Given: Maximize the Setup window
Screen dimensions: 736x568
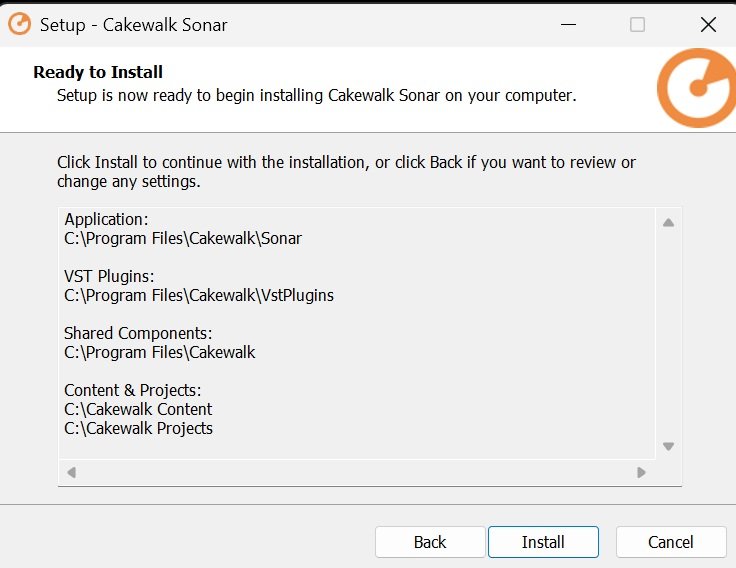Looking at the screenshot, I should 637,25.
